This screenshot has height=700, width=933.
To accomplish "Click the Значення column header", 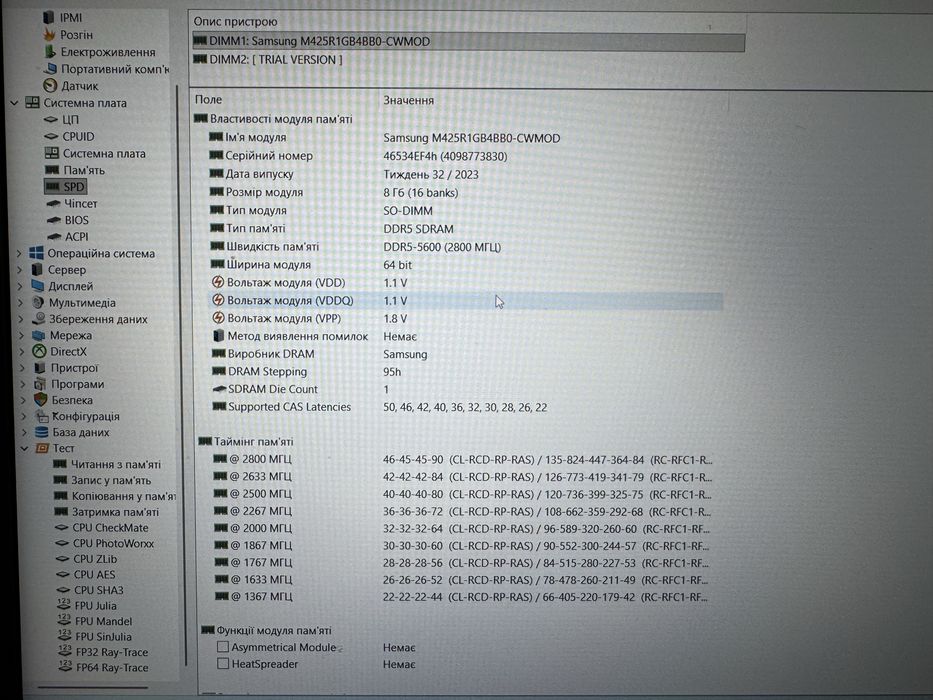I will (x=408, y=100).
